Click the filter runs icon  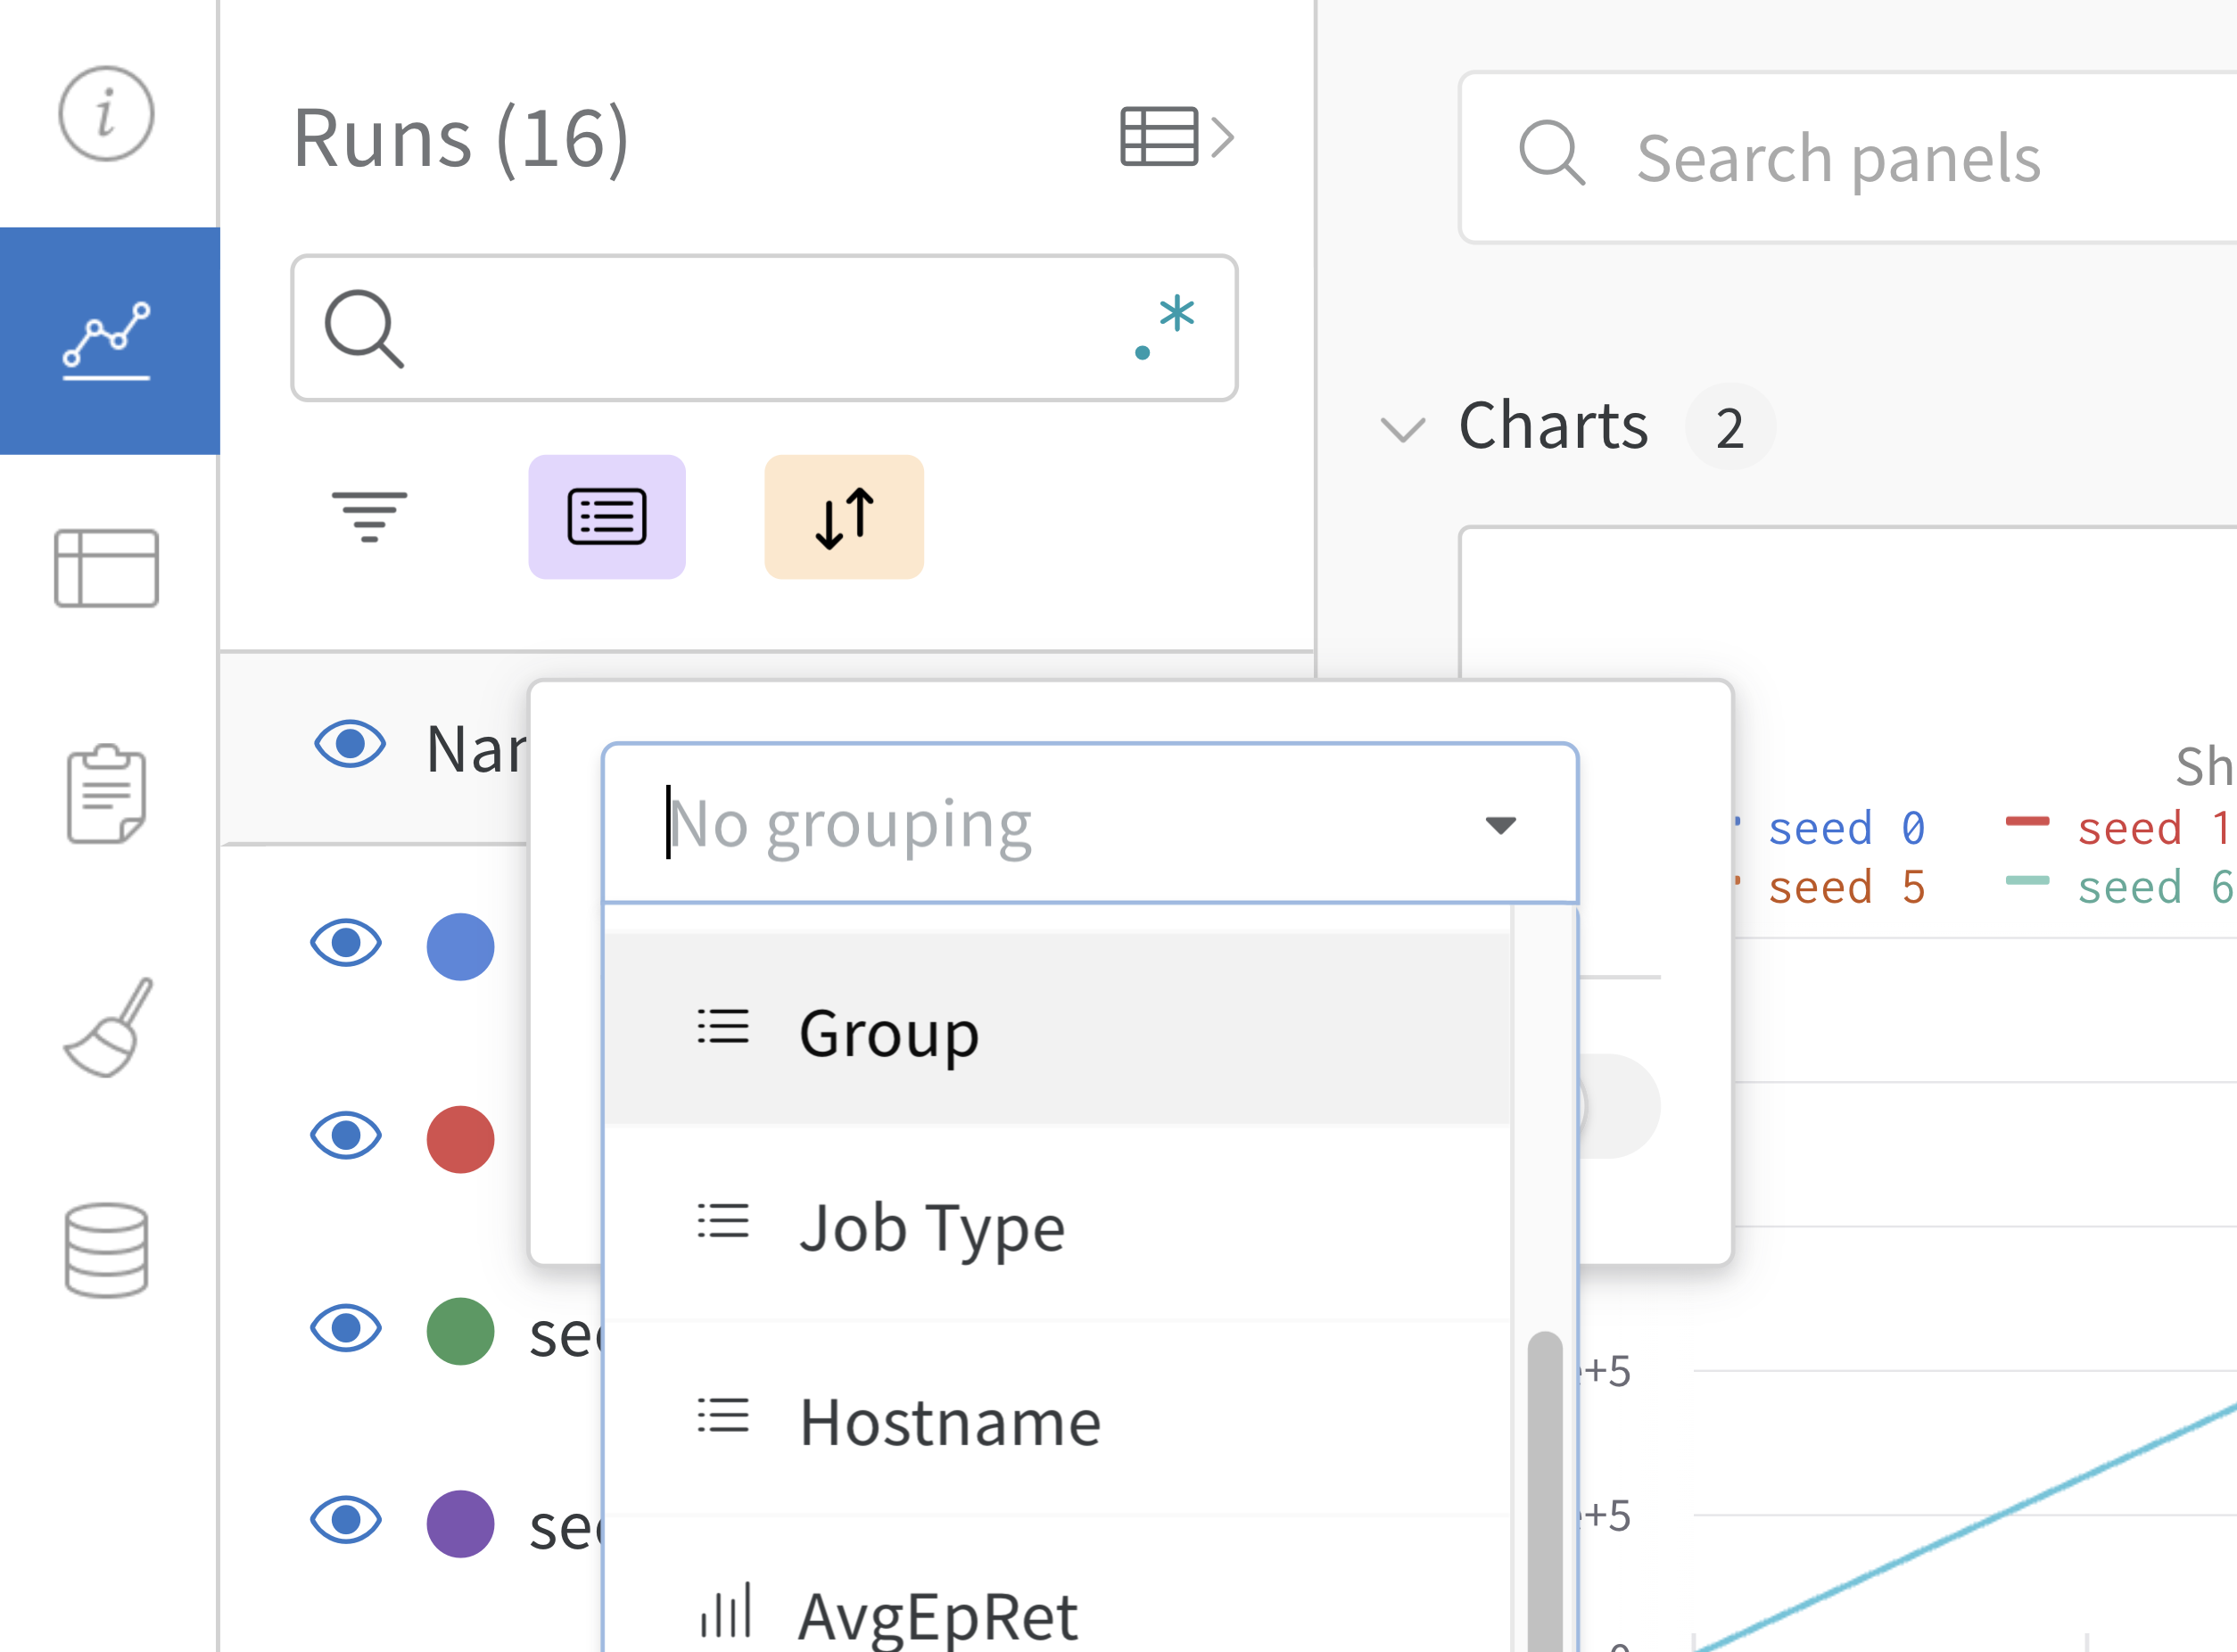[x=369, y=516]
